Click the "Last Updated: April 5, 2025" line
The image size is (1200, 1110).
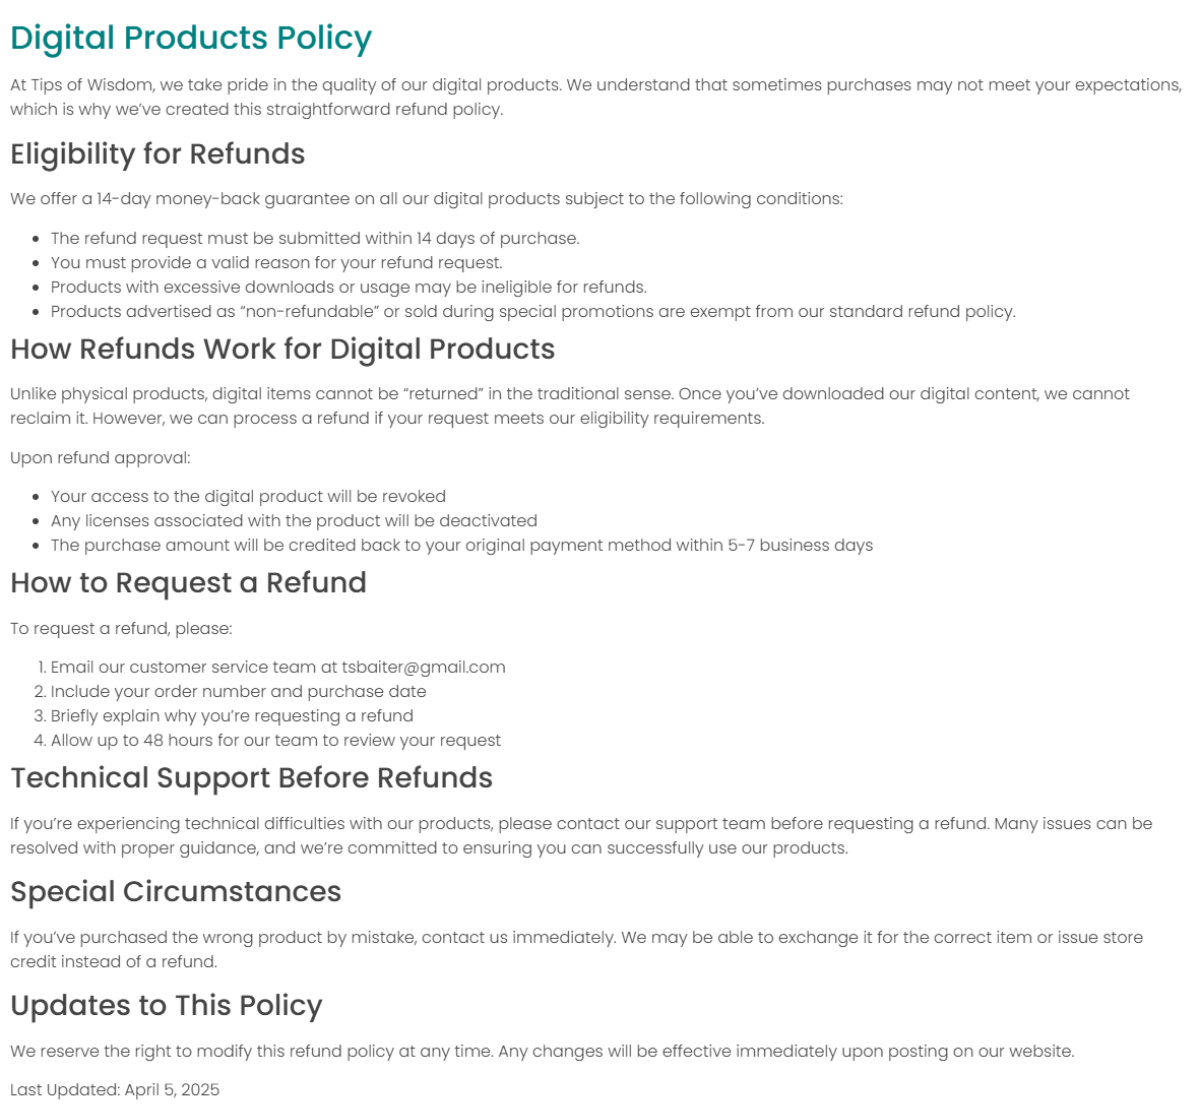tap(115, 1090)
